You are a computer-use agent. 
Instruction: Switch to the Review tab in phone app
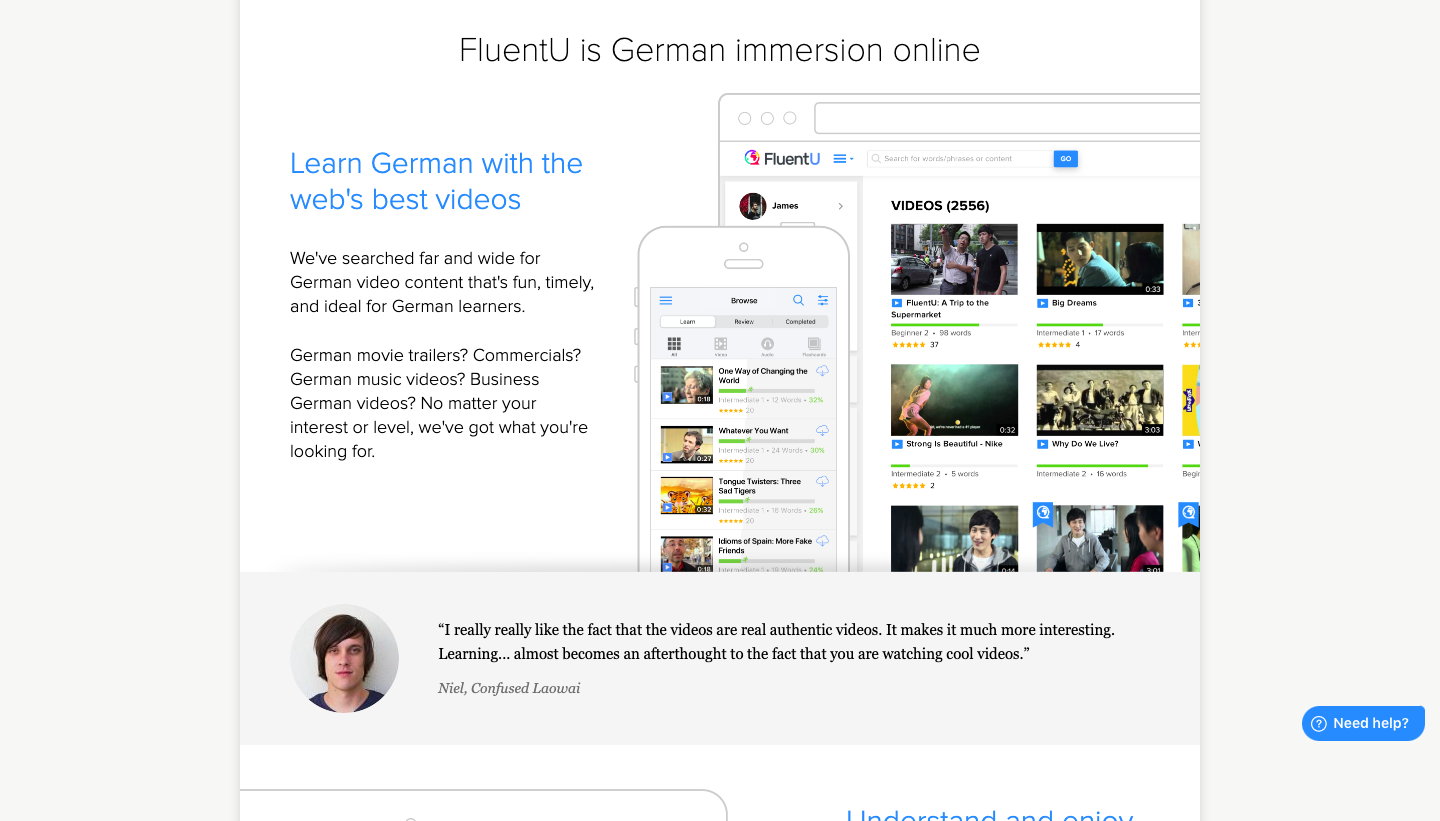[744, 322]
